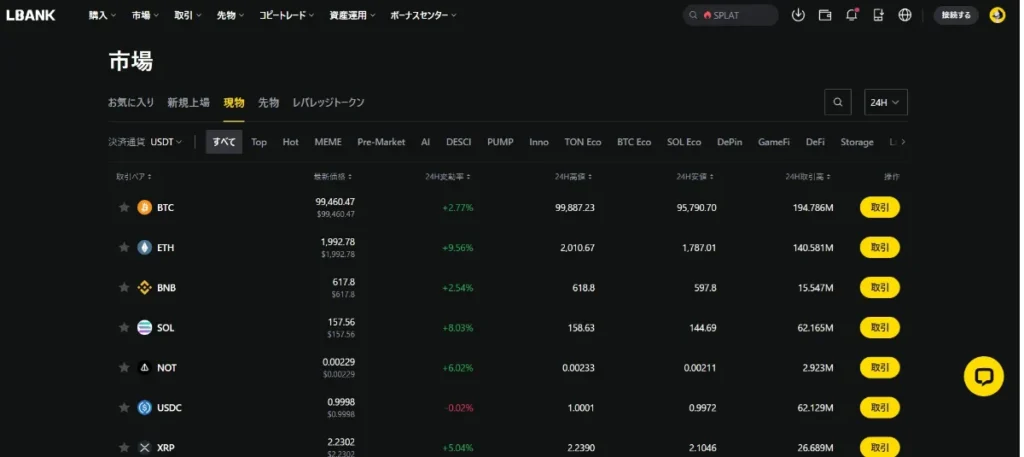Select the MEME category filter
1024x457 pixels.
point(328,142)
